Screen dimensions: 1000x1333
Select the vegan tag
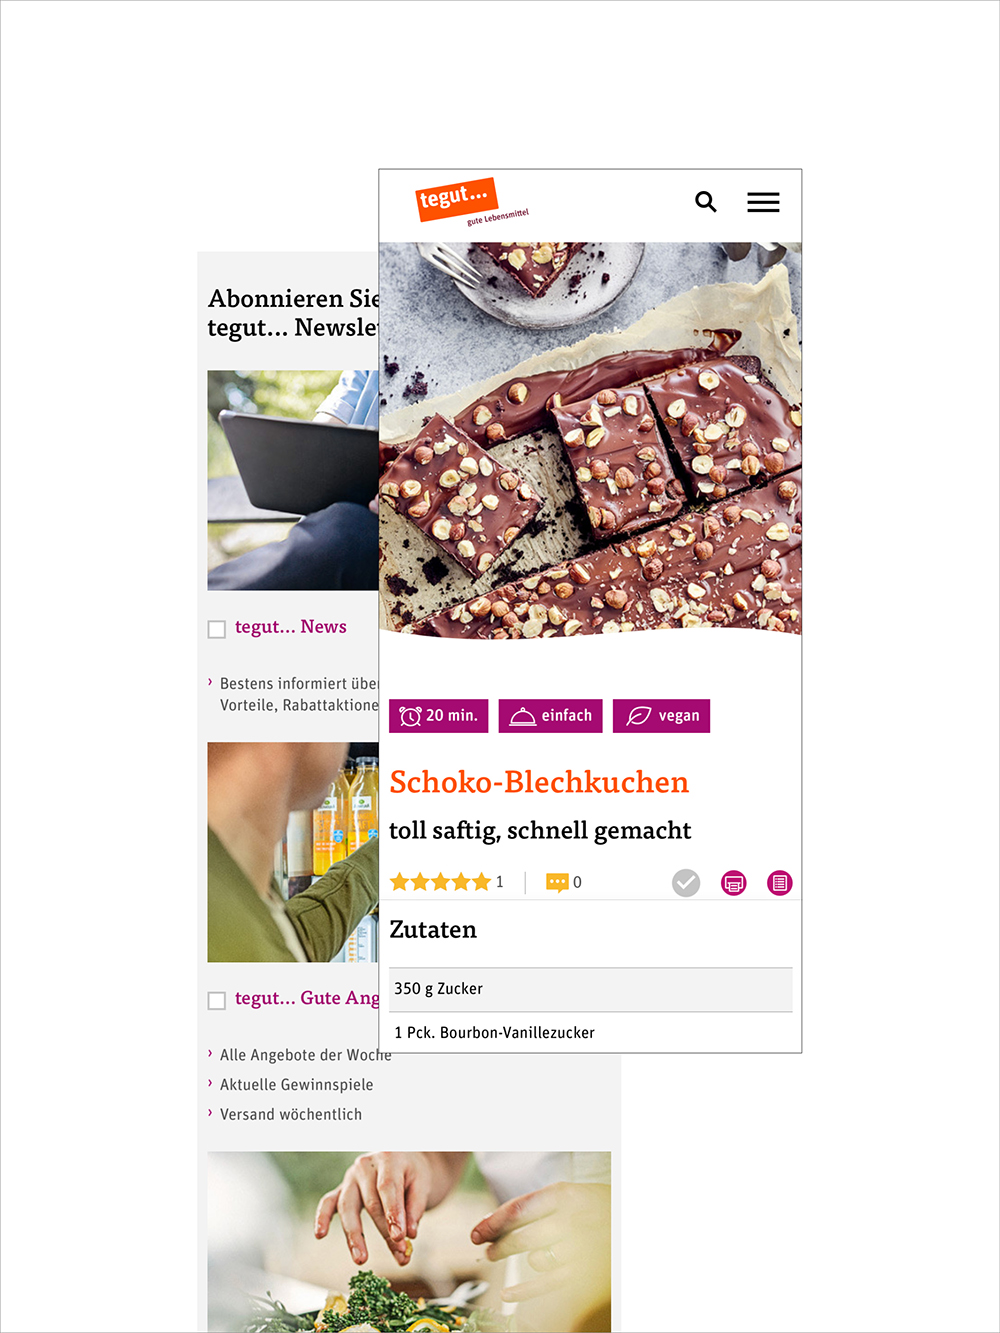tap(662, 716)
